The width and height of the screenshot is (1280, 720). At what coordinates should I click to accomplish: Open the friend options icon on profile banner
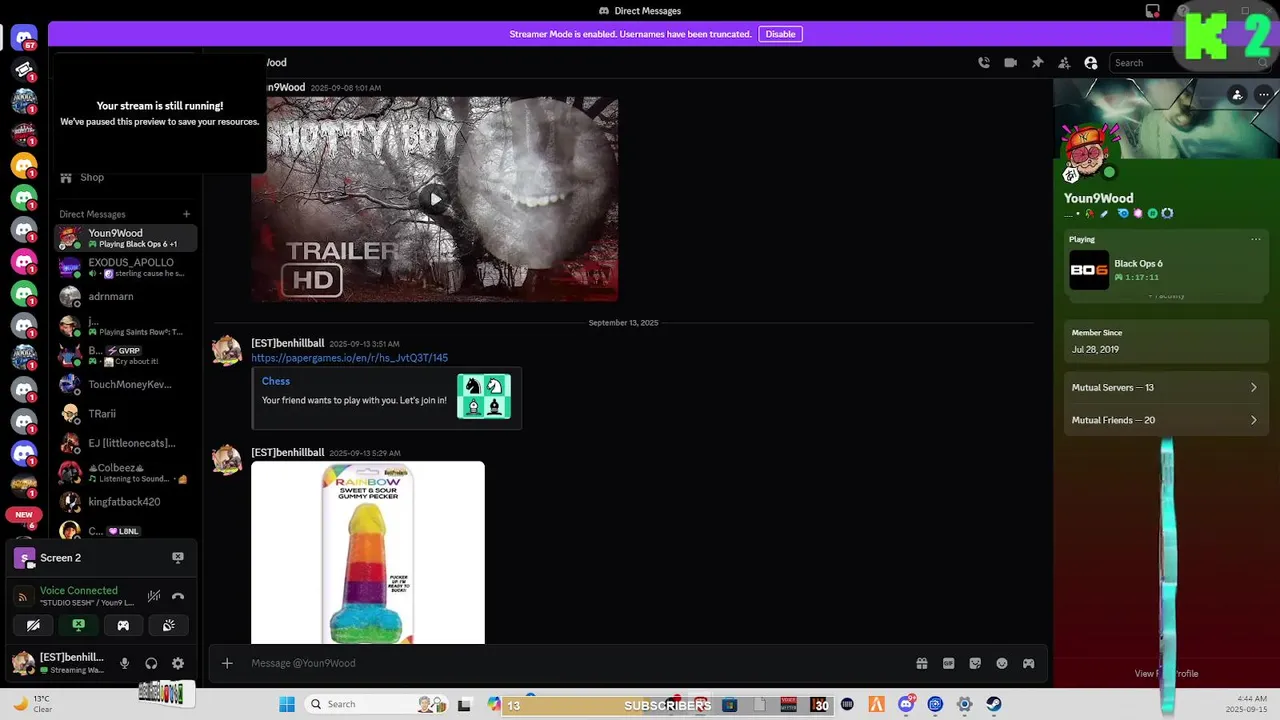coord(1237,95)
